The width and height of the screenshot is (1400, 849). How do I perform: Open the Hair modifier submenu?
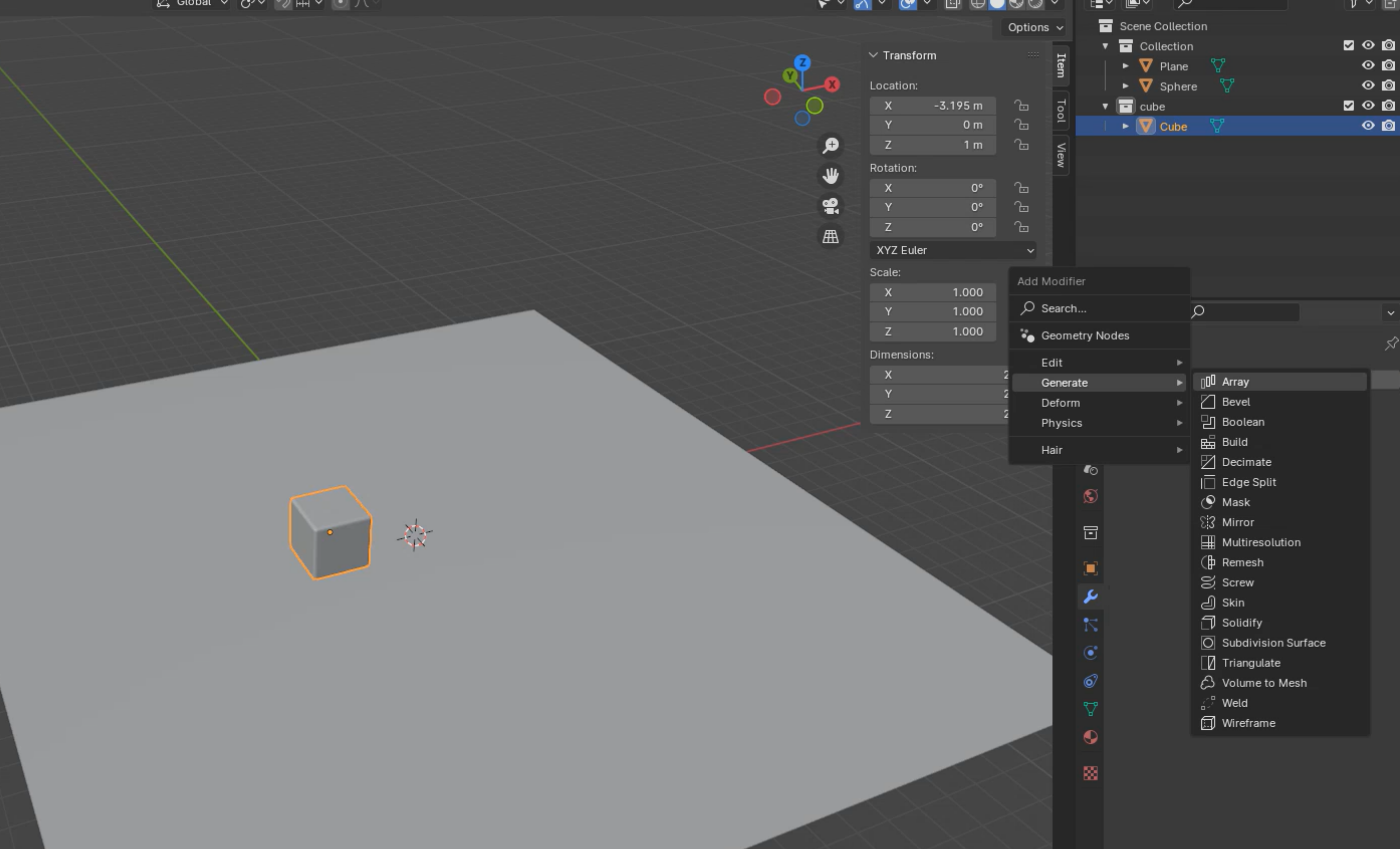[x=1100, y=449]
